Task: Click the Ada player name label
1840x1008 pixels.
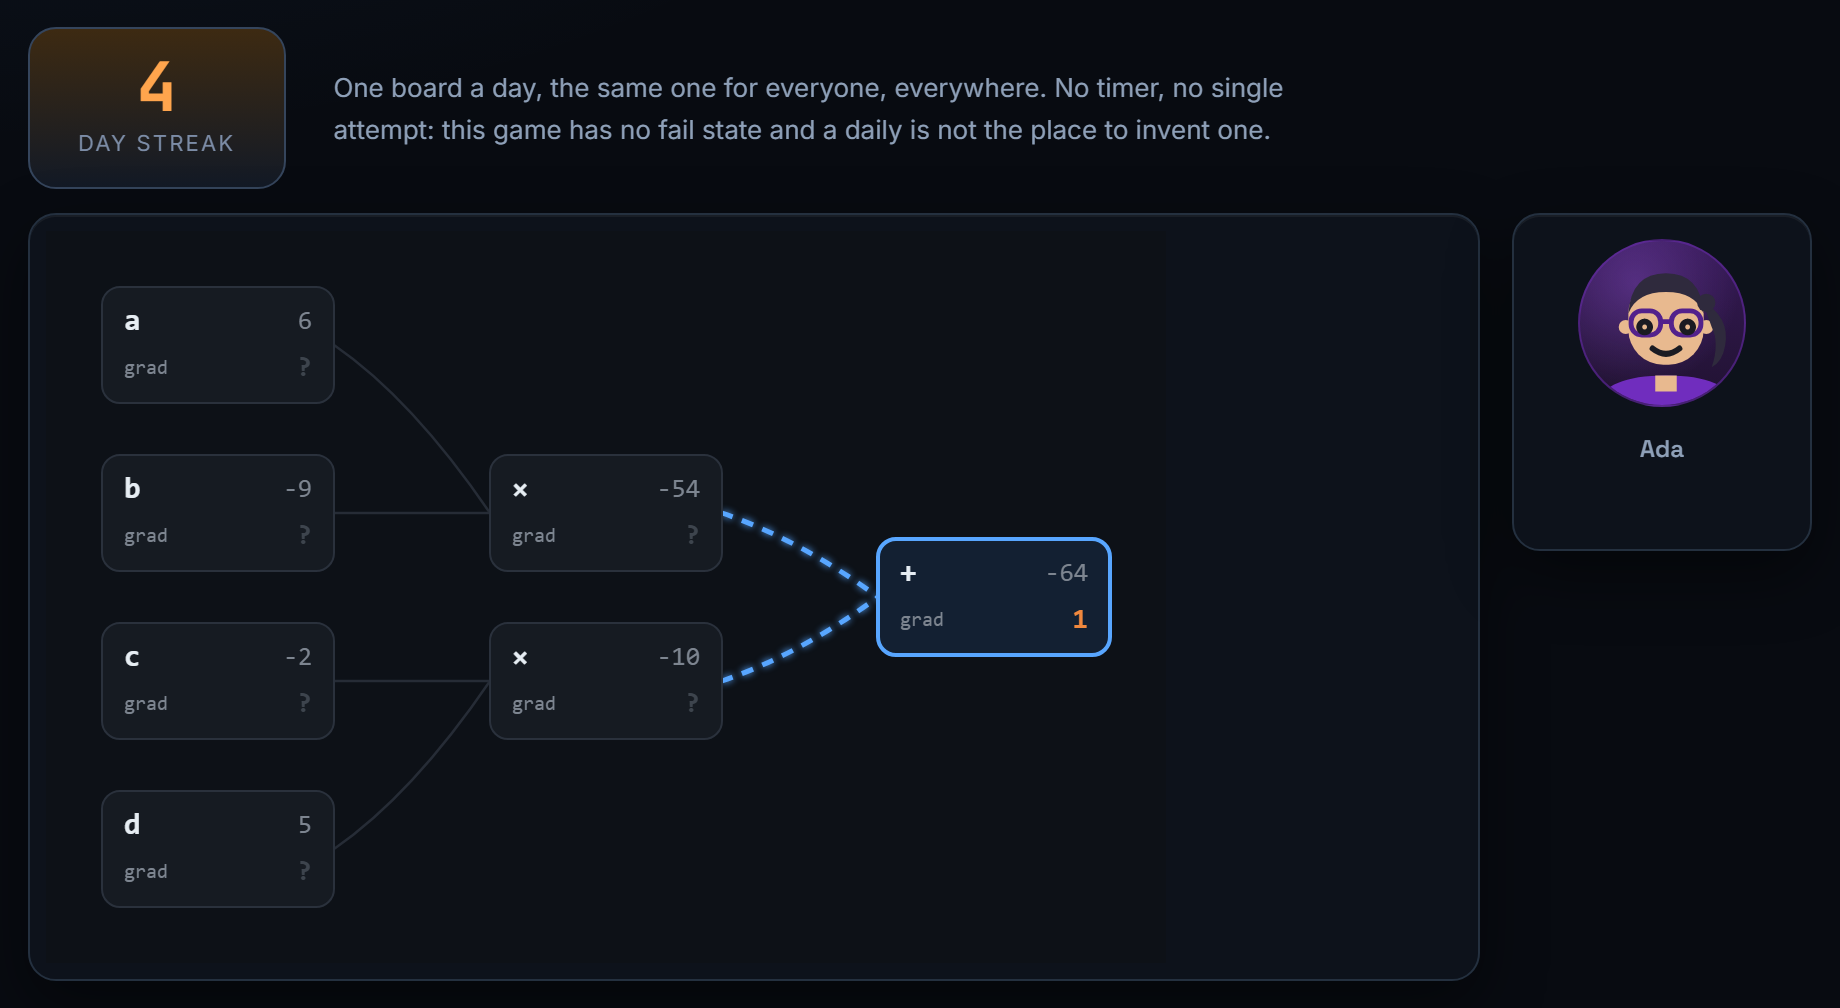Action: tap(1661, 449)
